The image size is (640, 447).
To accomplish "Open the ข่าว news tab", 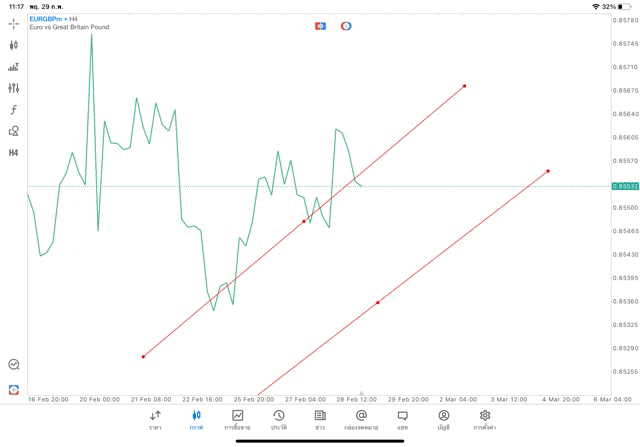I will click(320, 419).
